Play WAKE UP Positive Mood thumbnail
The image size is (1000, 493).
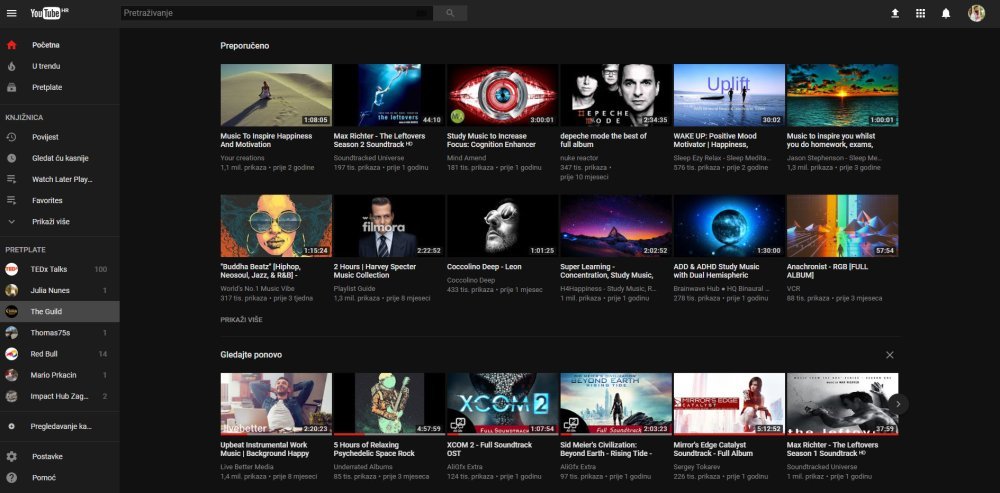[729, 95]
